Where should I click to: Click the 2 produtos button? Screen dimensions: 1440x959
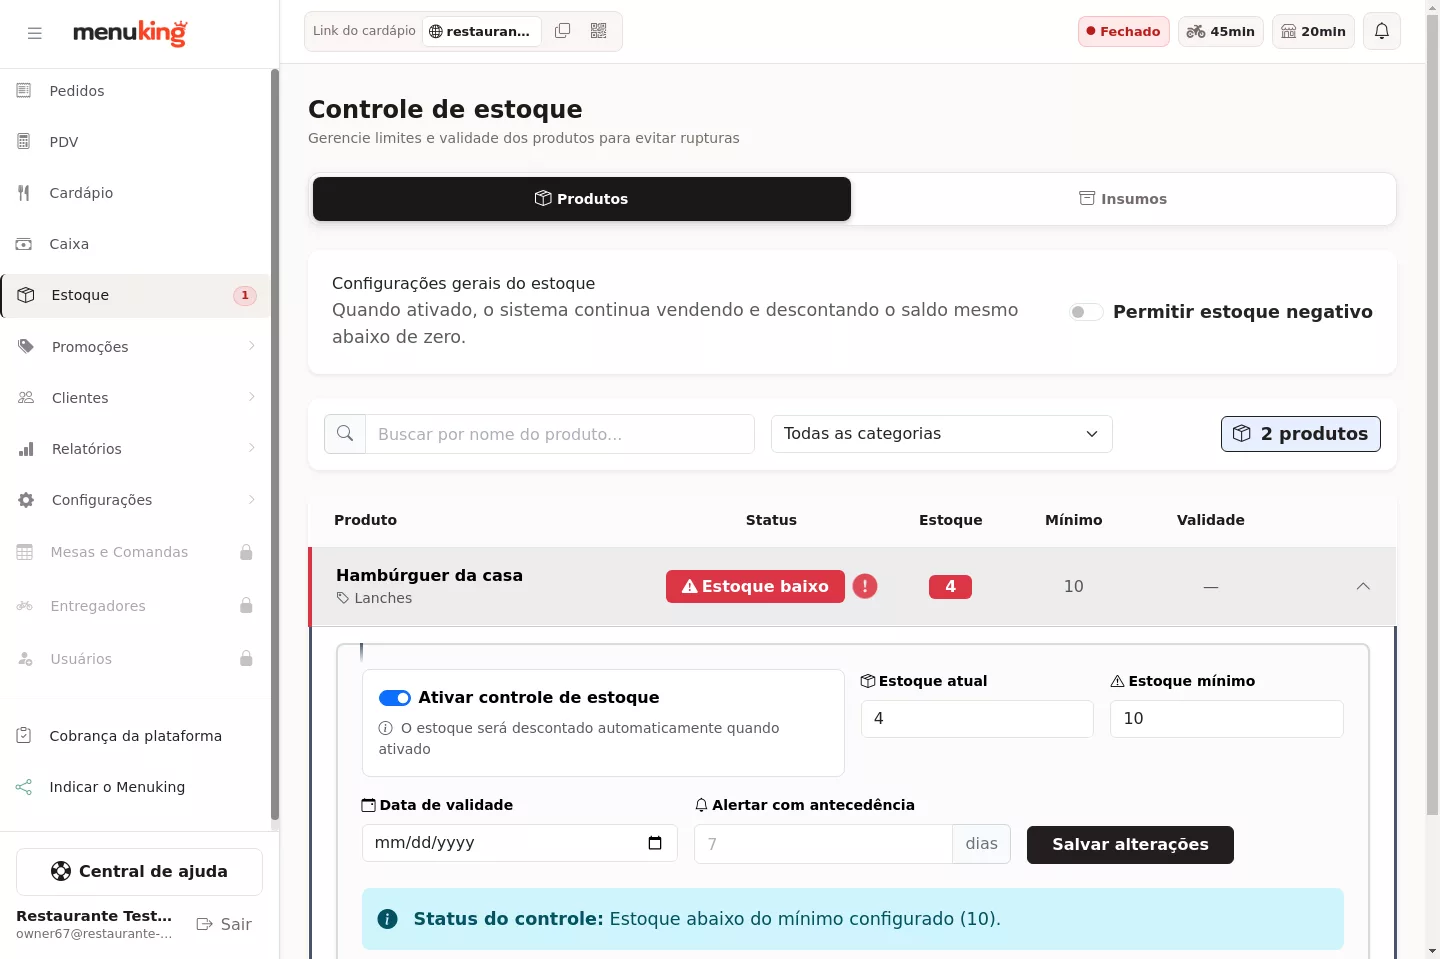(1301, 434)
